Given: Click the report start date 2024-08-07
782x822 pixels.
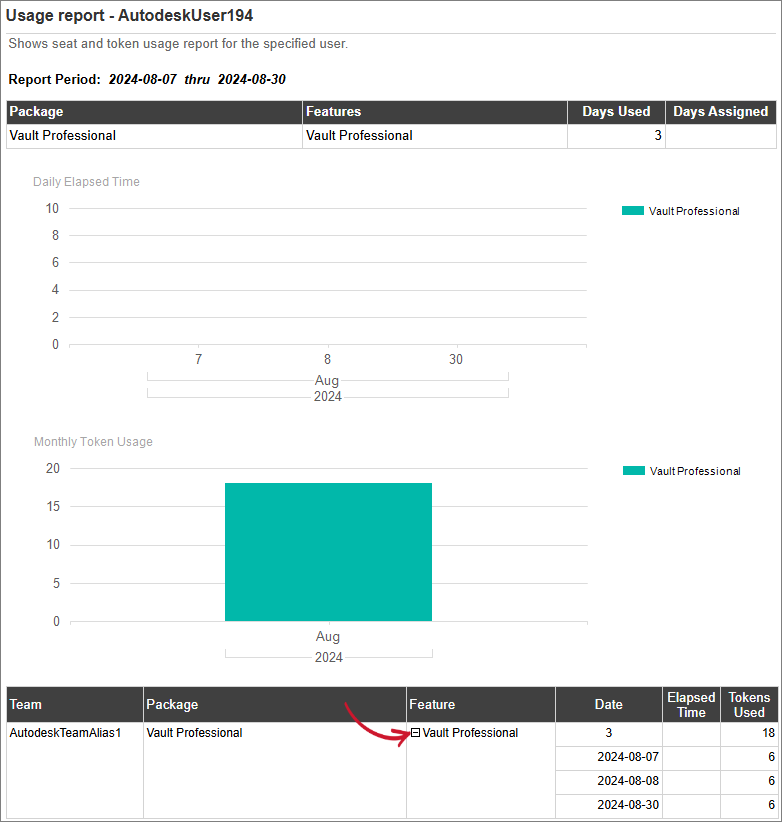Looking at the screenshot, I should pos(143,79).
